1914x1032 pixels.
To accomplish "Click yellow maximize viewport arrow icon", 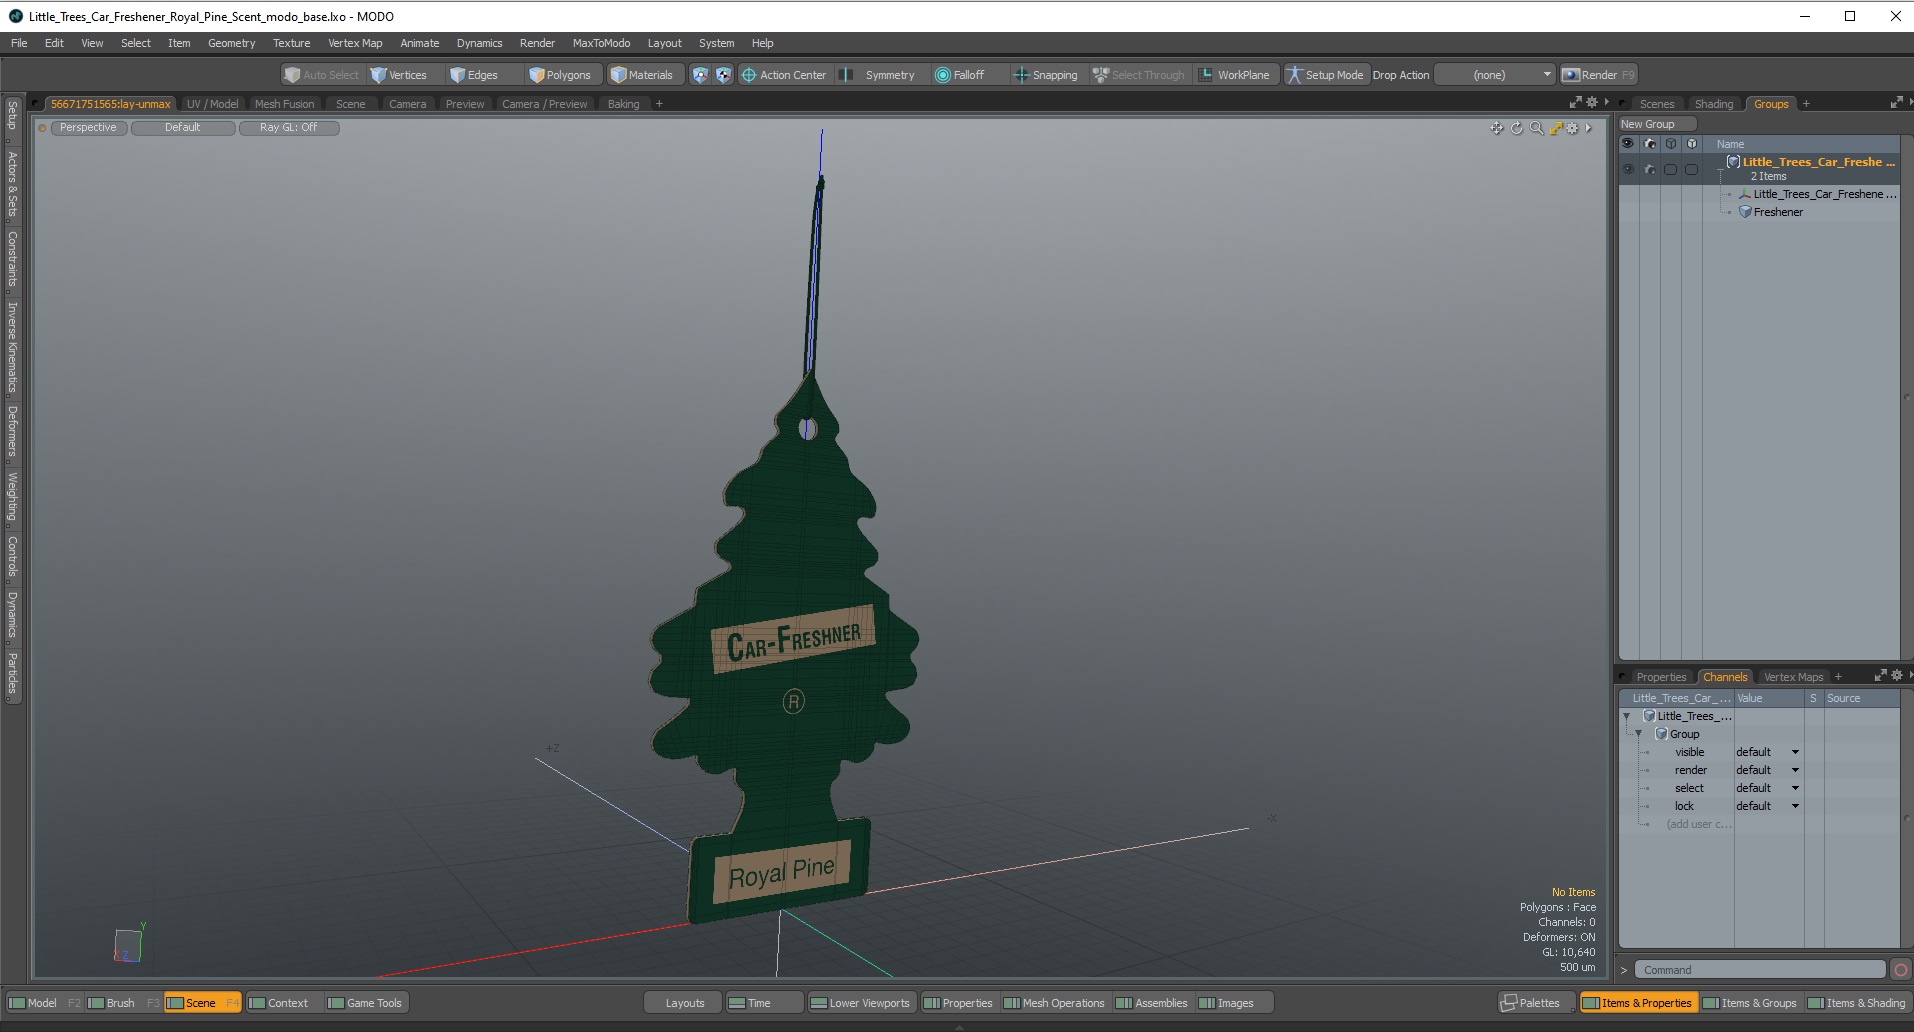I will click(x=1555, y=128).
